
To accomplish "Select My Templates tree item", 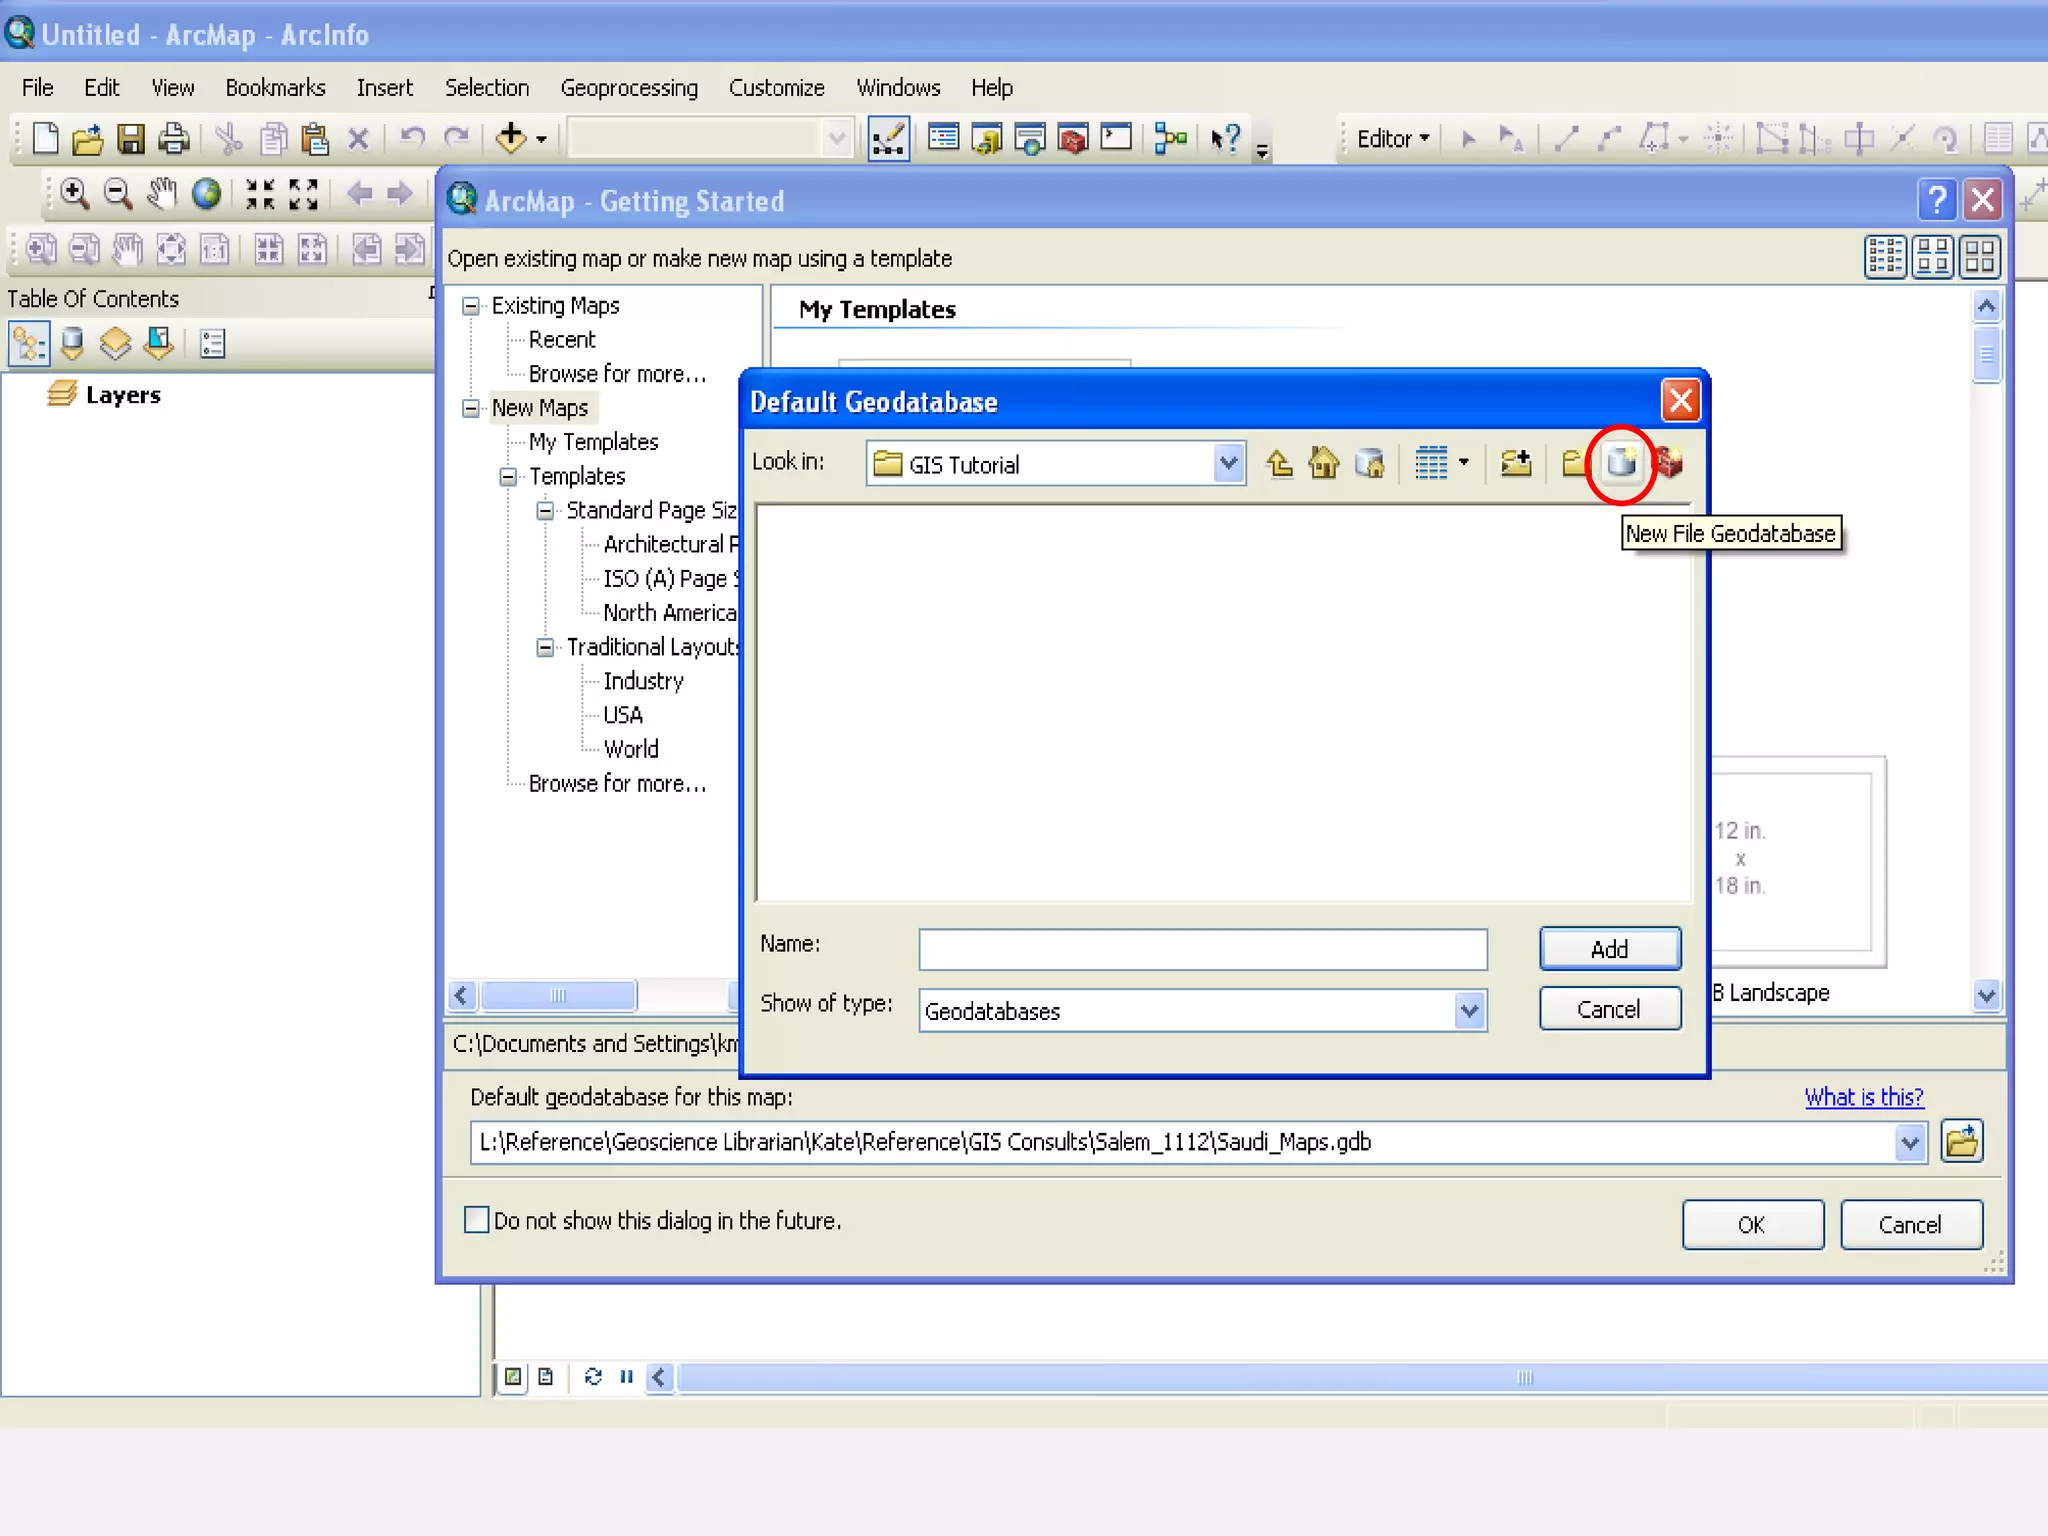I will pyautogui.click(x=593, y=442).
